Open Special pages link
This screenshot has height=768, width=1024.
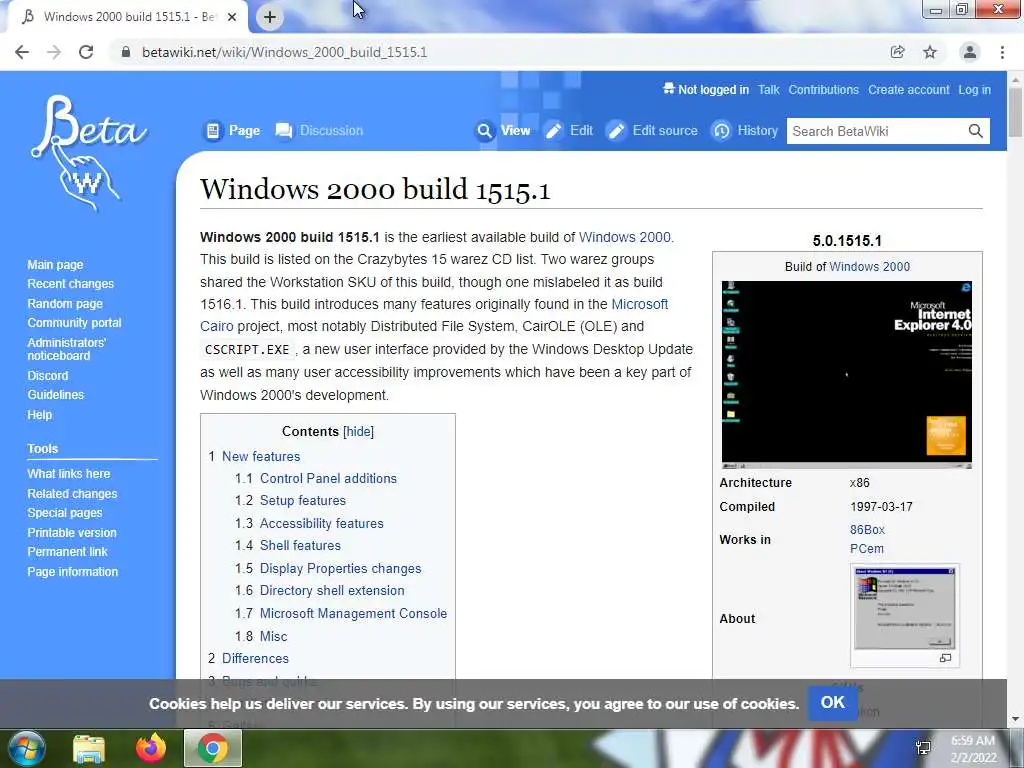click(x=65, y=513)
